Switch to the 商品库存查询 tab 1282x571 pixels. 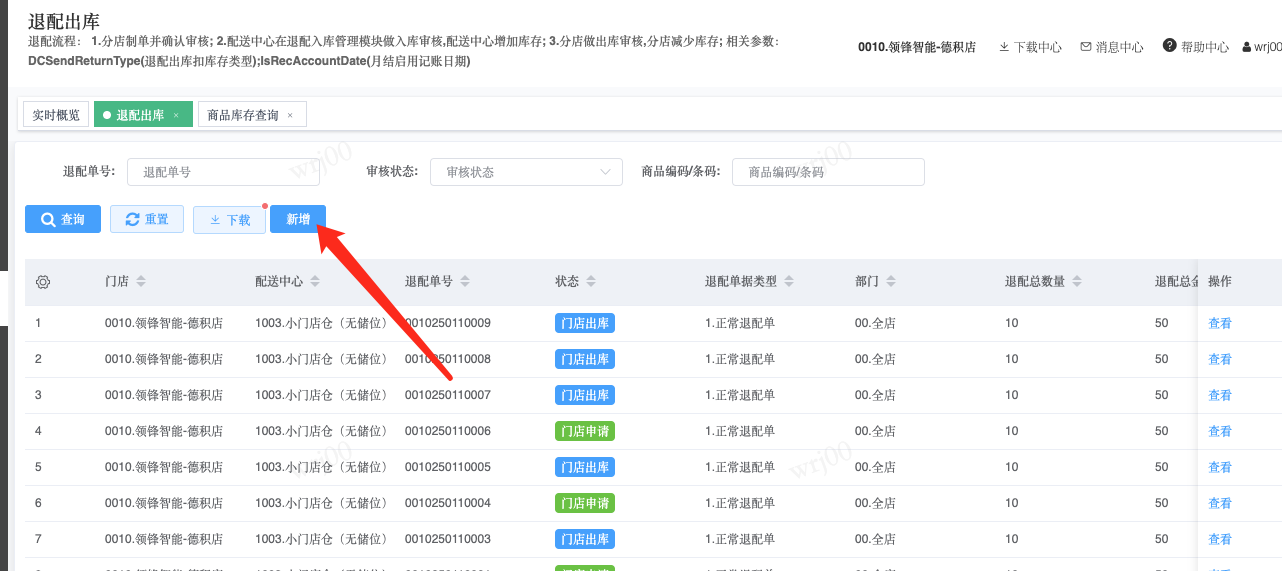[x=242, y=115]
